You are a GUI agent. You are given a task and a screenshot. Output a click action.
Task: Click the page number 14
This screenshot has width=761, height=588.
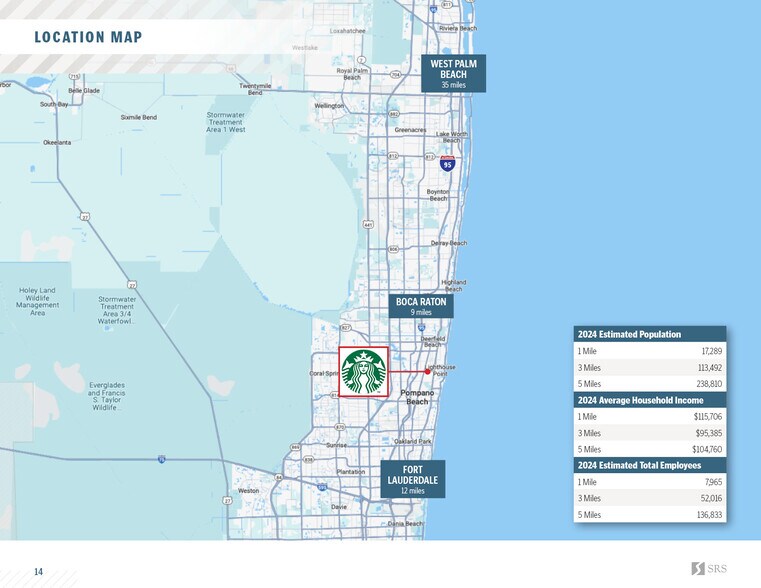pos(38,572)
